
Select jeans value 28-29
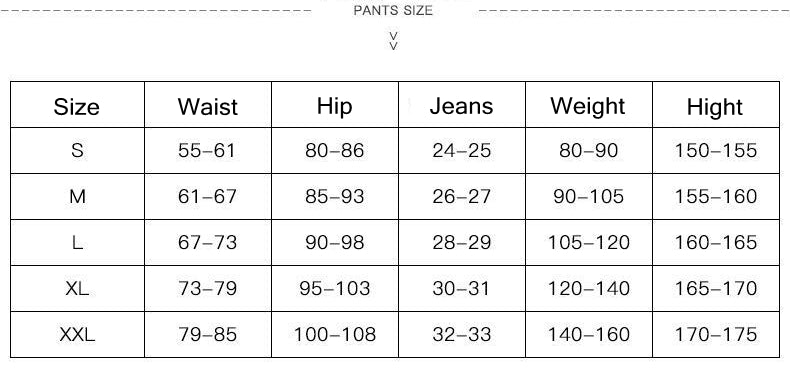coord(462,242)
